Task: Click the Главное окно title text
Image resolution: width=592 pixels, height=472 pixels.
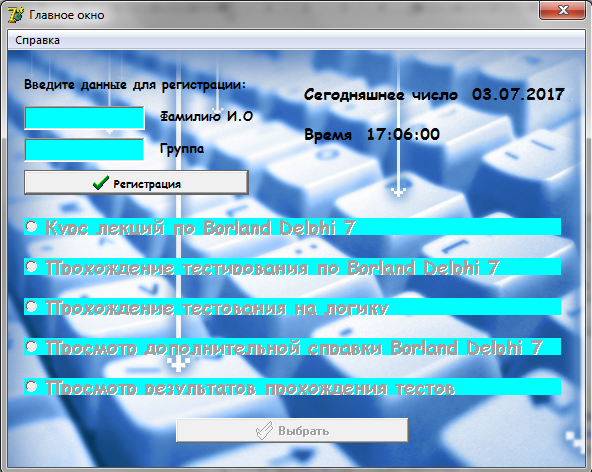Action: tap(67, 15)
